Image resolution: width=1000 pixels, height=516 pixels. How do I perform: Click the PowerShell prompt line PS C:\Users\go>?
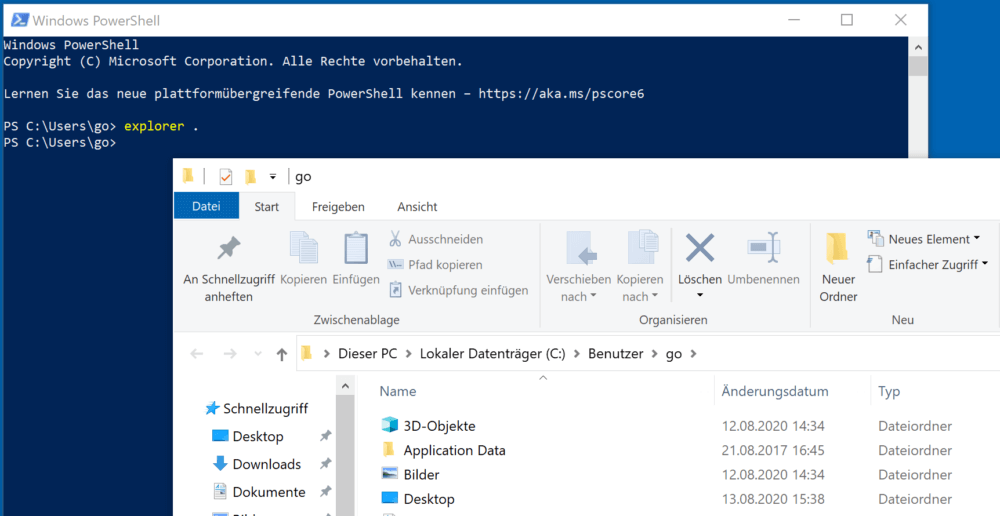coord(60,143)
